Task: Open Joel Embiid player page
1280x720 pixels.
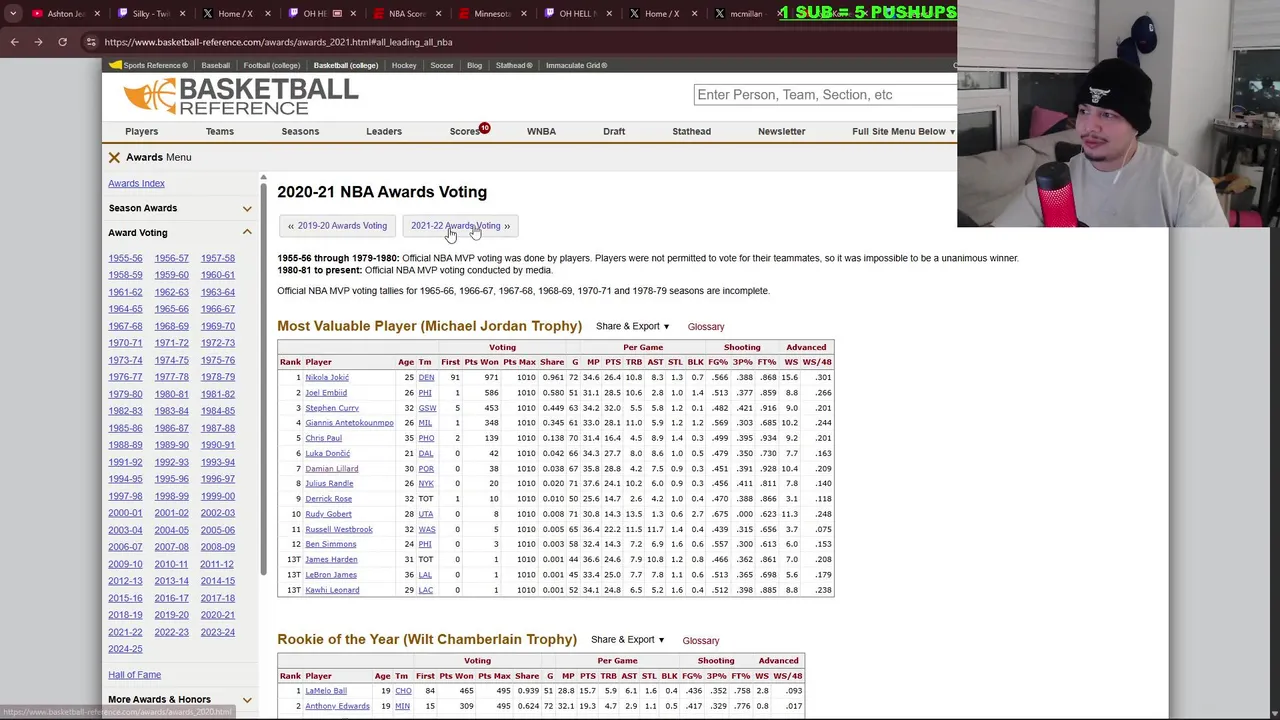Action: (326, 393)
